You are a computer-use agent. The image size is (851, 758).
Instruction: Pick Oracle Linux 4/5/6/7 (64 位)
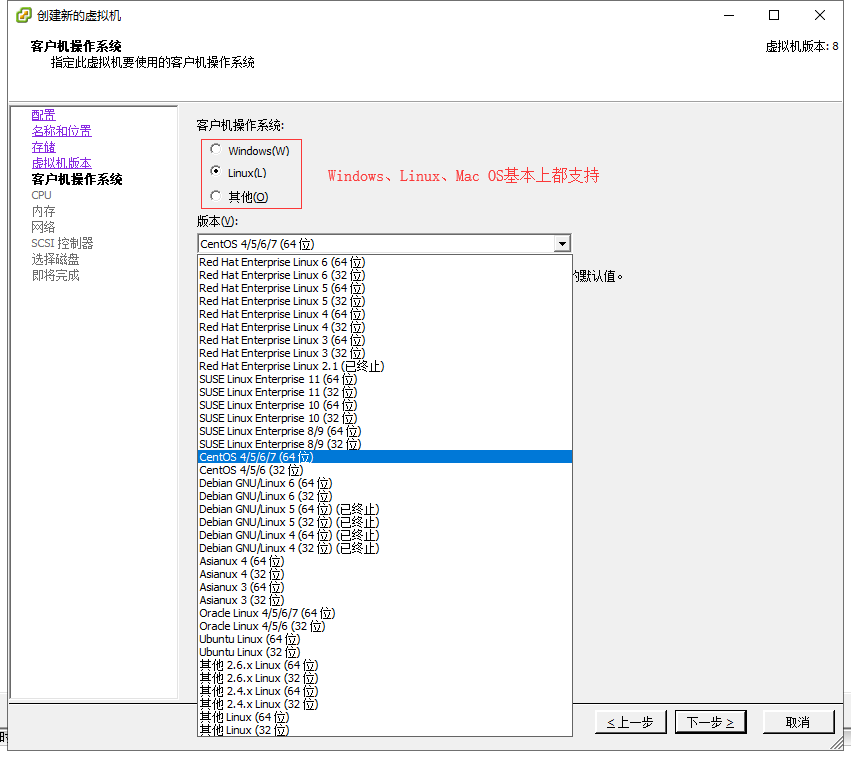coord(385,614)
